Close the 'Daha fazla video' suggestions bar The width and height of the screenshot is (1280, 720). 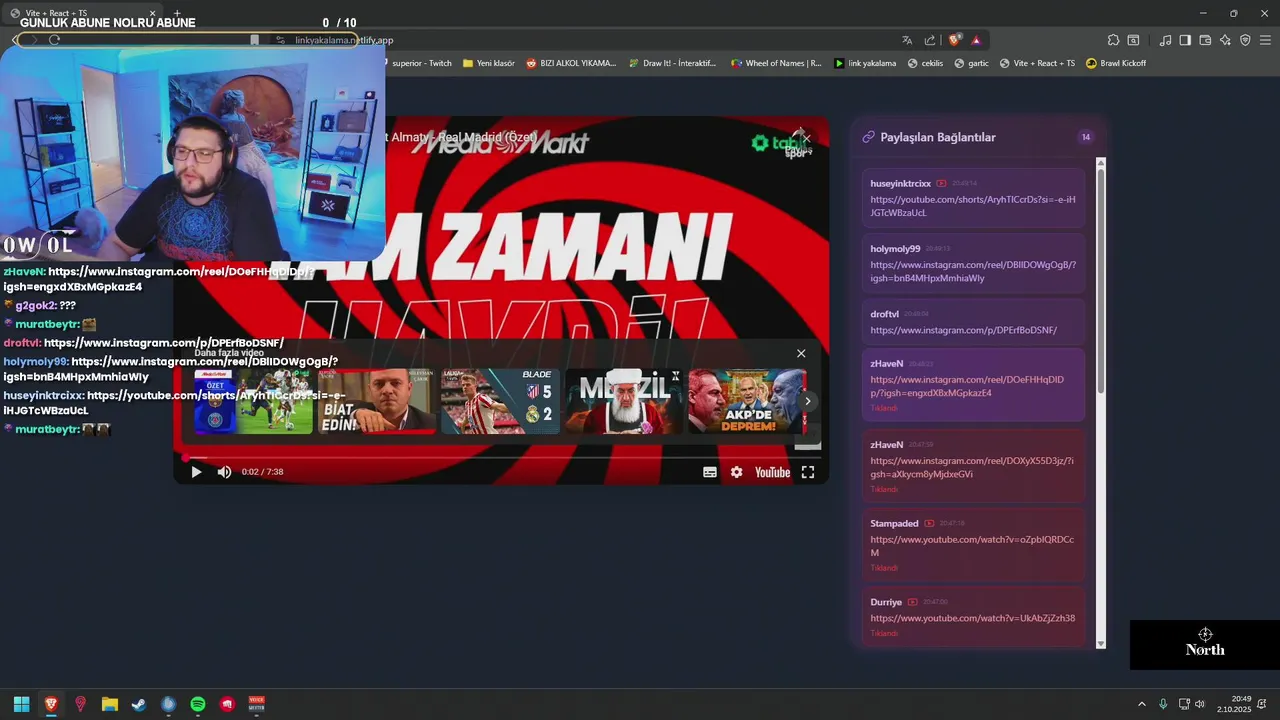pos(801,353)
